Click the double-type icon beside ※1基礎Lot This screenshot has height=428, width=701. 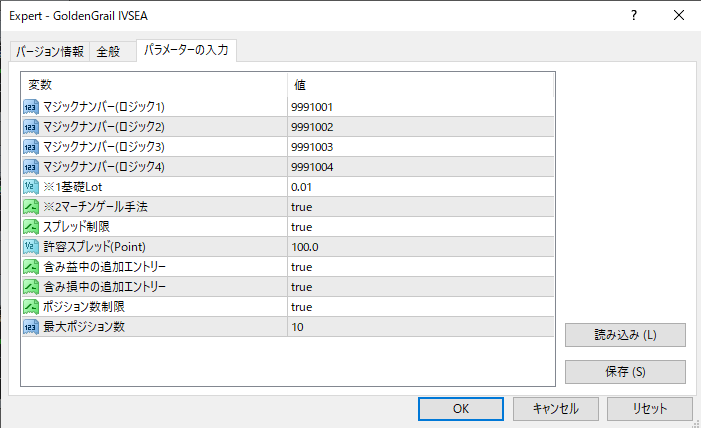coord(31,186)
